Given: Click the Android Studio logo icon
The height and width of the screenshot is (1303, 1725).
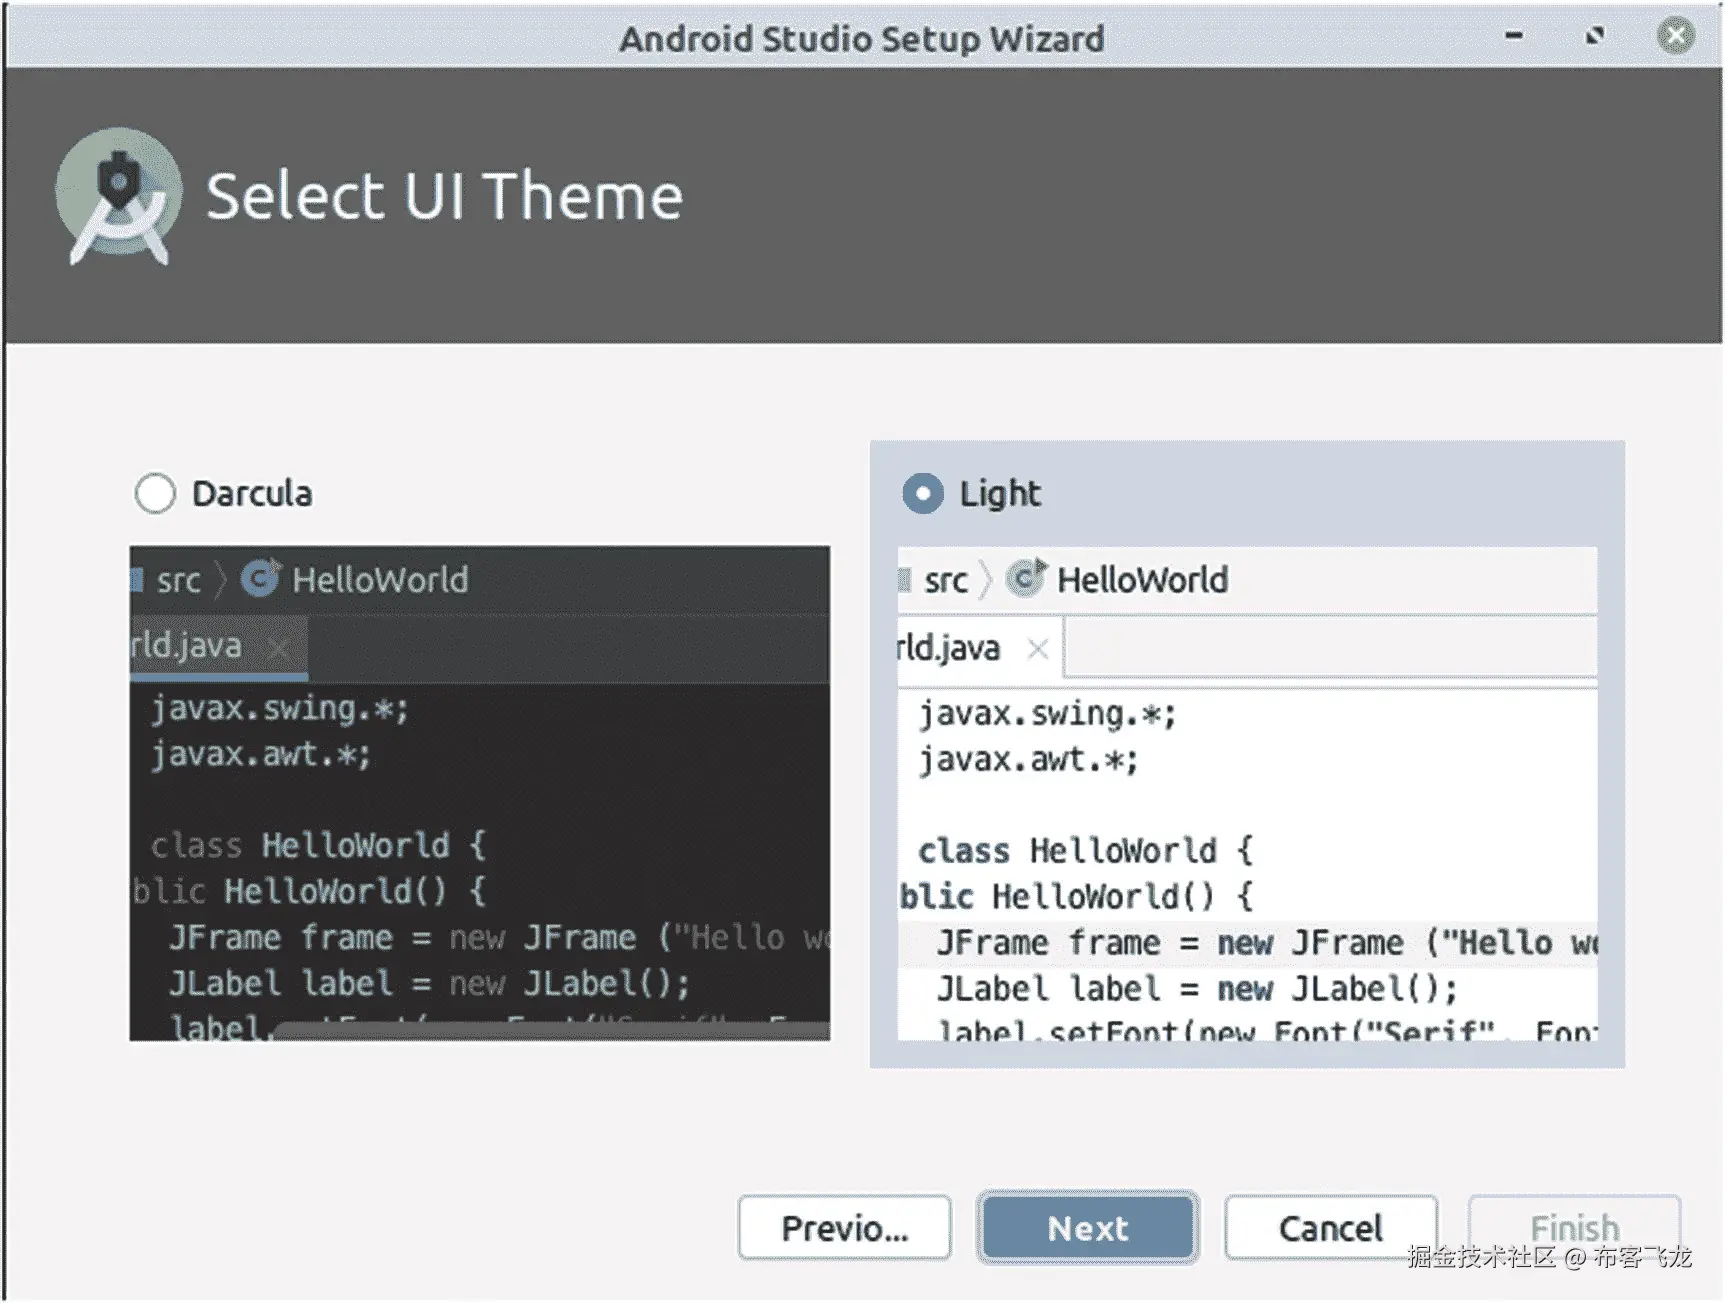Looking at the screenshot, I should pyautogui.click(x=119, y=195).
